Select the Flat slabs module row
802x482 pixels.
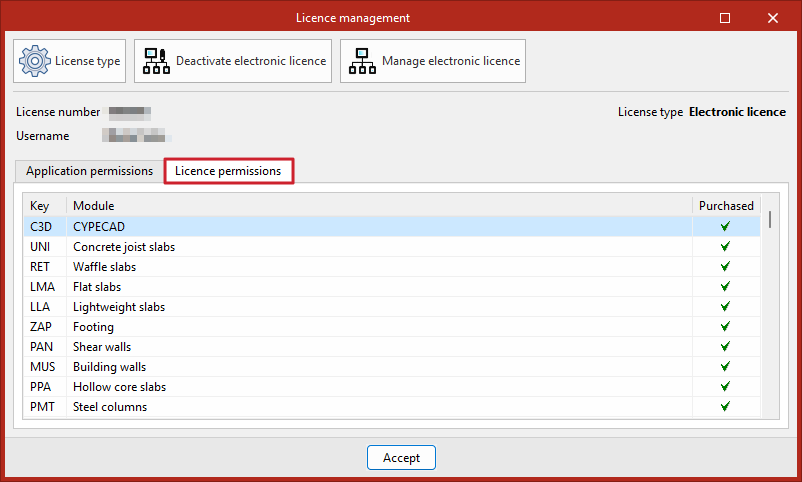392,287
